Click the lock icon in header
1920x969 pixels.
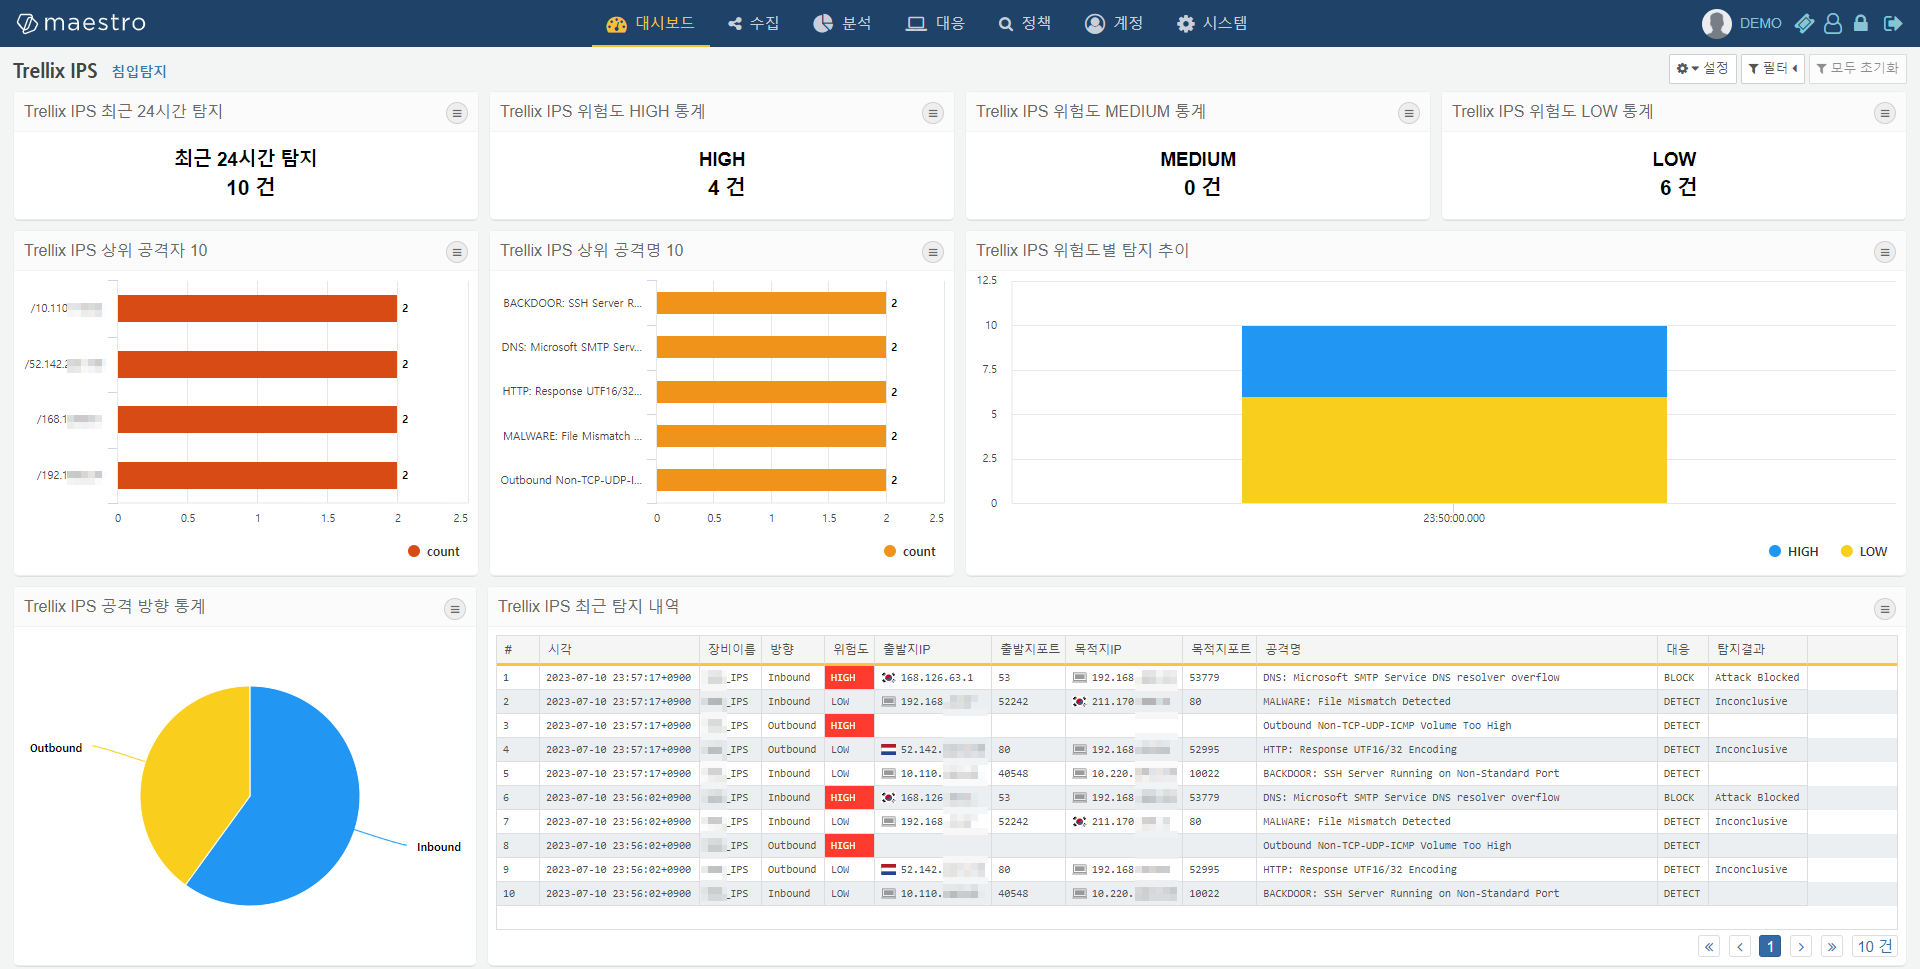1861,23
